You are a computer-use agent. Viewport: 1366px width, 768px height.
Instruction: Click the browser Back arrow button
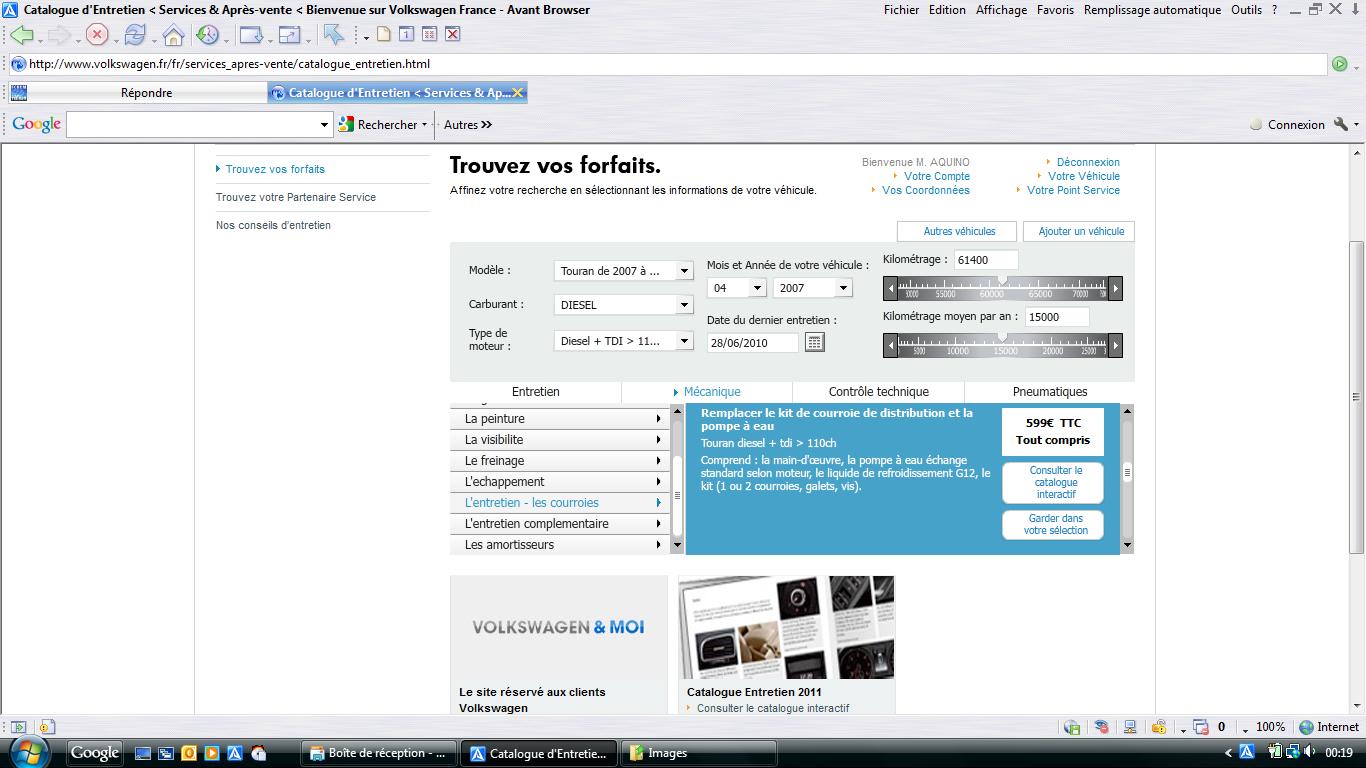(22, 35)
